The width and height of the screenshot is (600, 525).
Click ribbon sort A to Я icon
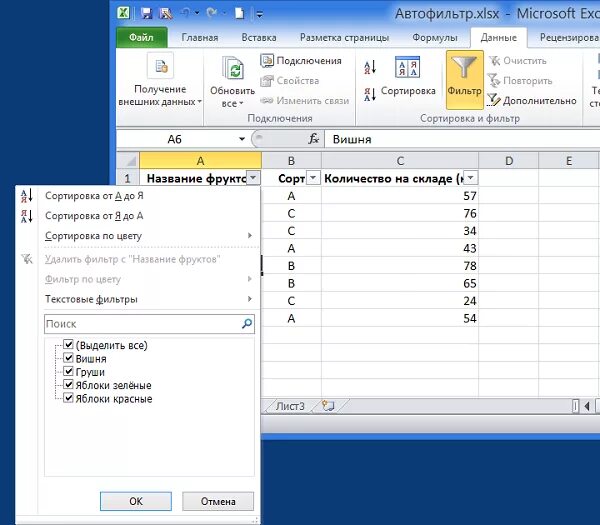point(370,67)
